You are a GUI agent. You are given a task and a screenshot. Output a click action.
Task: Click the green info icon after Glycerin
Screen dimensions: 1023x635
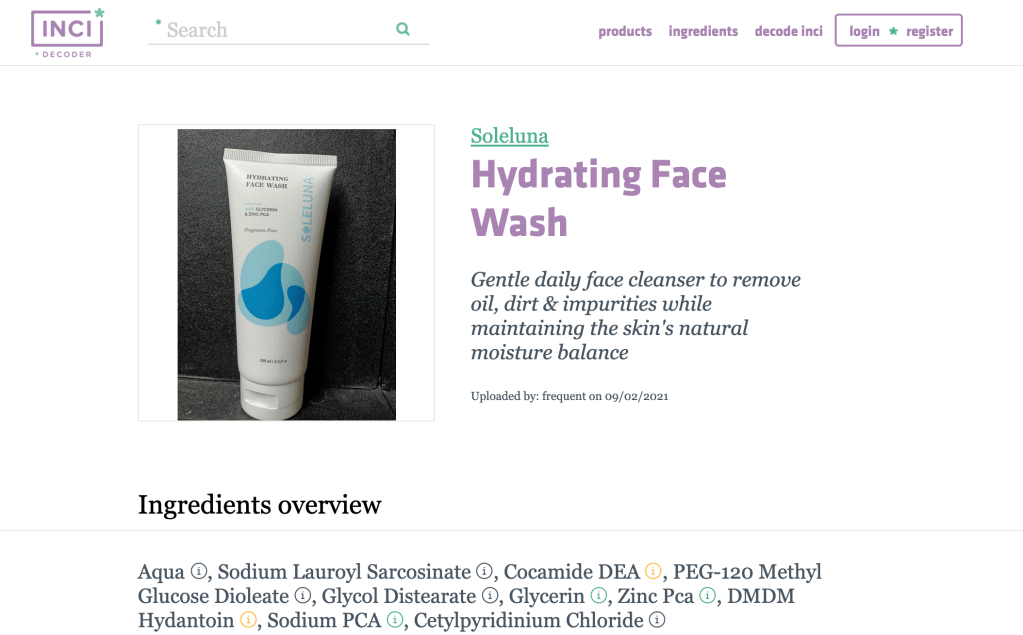598,595
